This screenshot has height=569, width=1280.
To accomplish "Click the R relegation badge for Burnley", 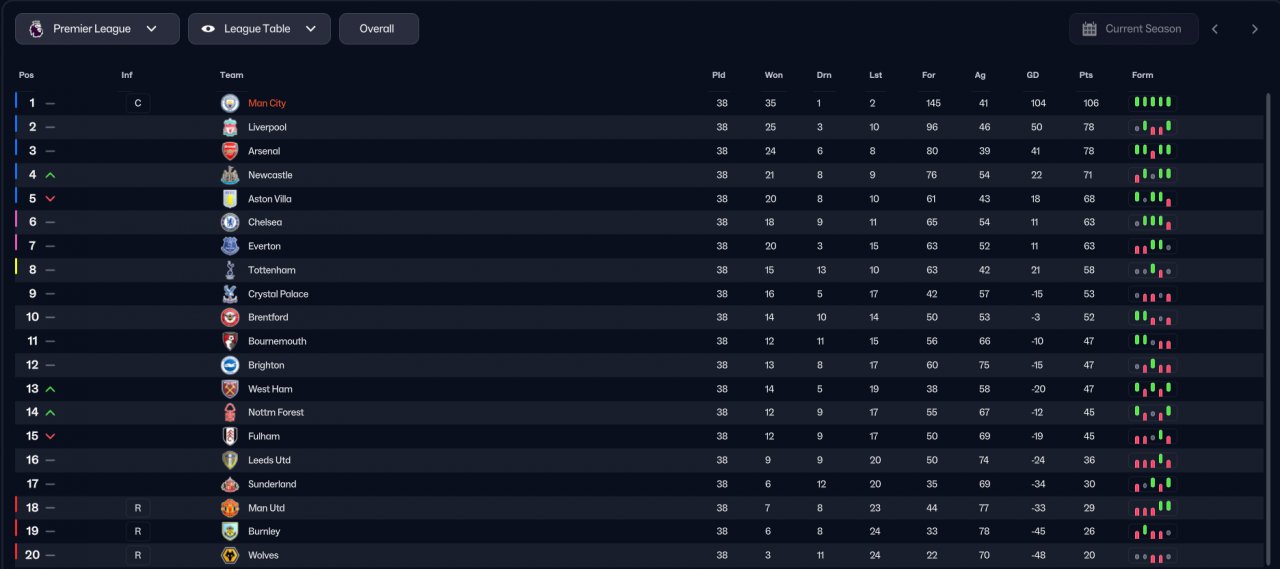I will [x=138, y=532].
